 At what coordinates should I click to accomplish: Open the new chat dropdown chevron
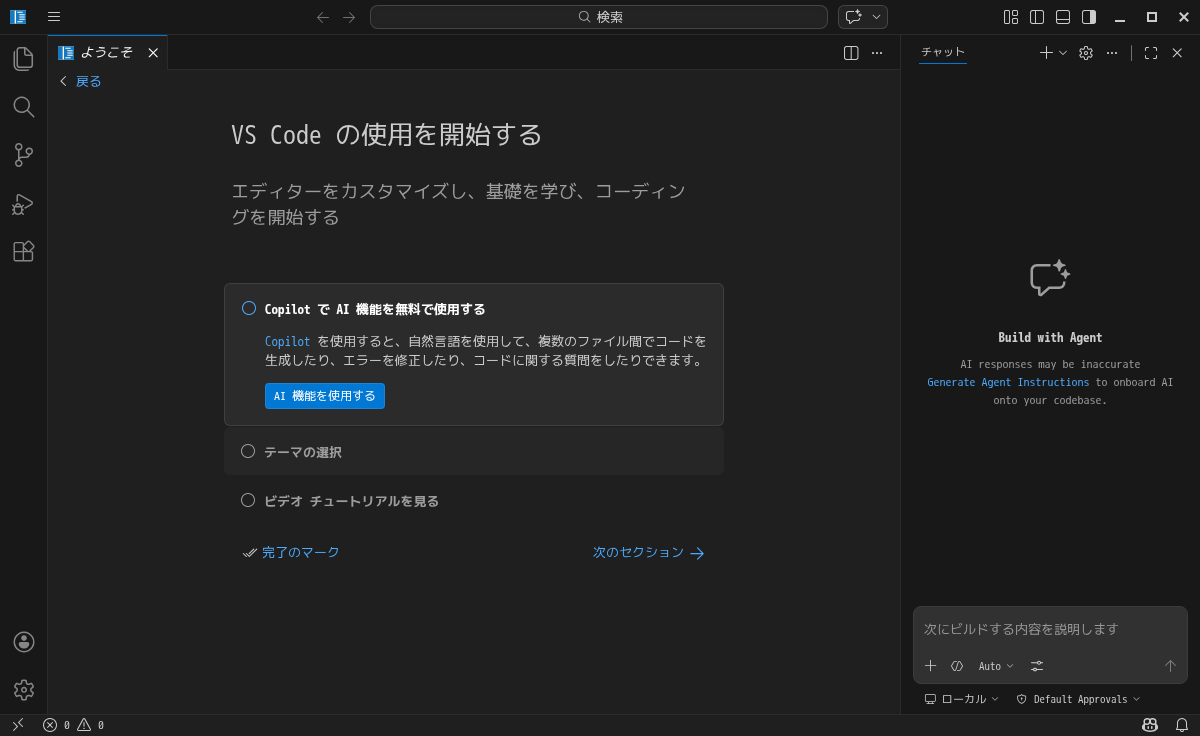click(x=1063, y=53)
